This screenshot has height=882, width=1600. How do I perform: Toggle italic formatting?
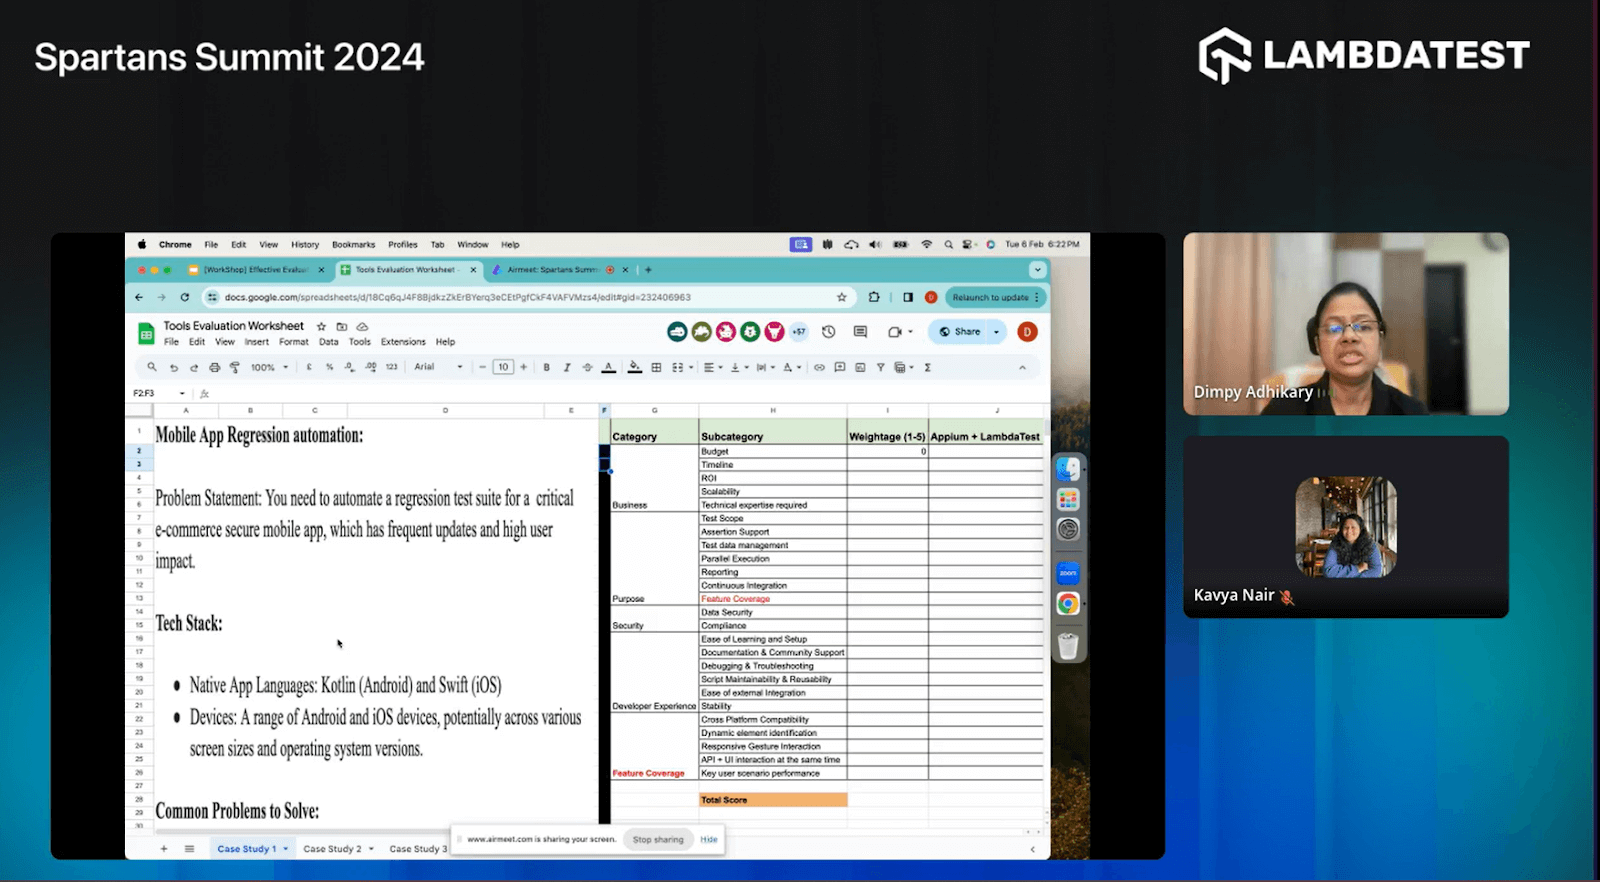567,367
